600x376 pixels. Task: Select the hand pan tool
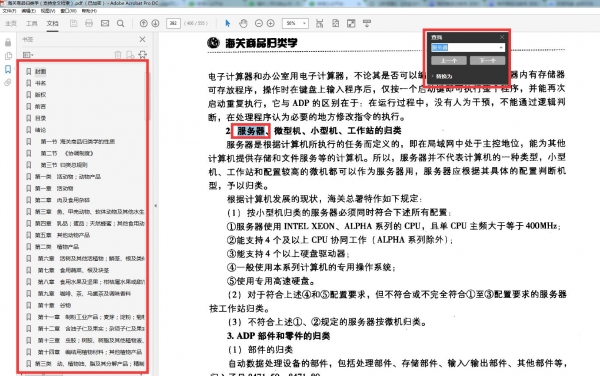click(243, 23)
